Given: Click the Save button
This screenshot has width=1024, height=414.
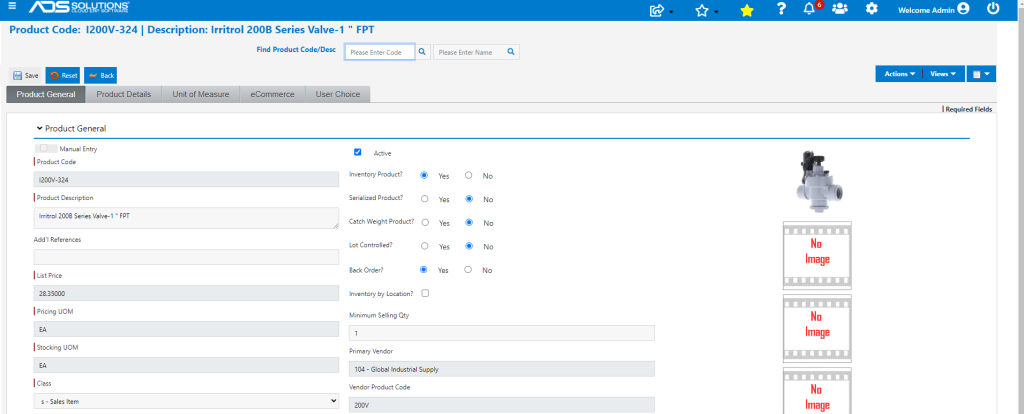Looking at the screenshot, I should tap(25, 76).
